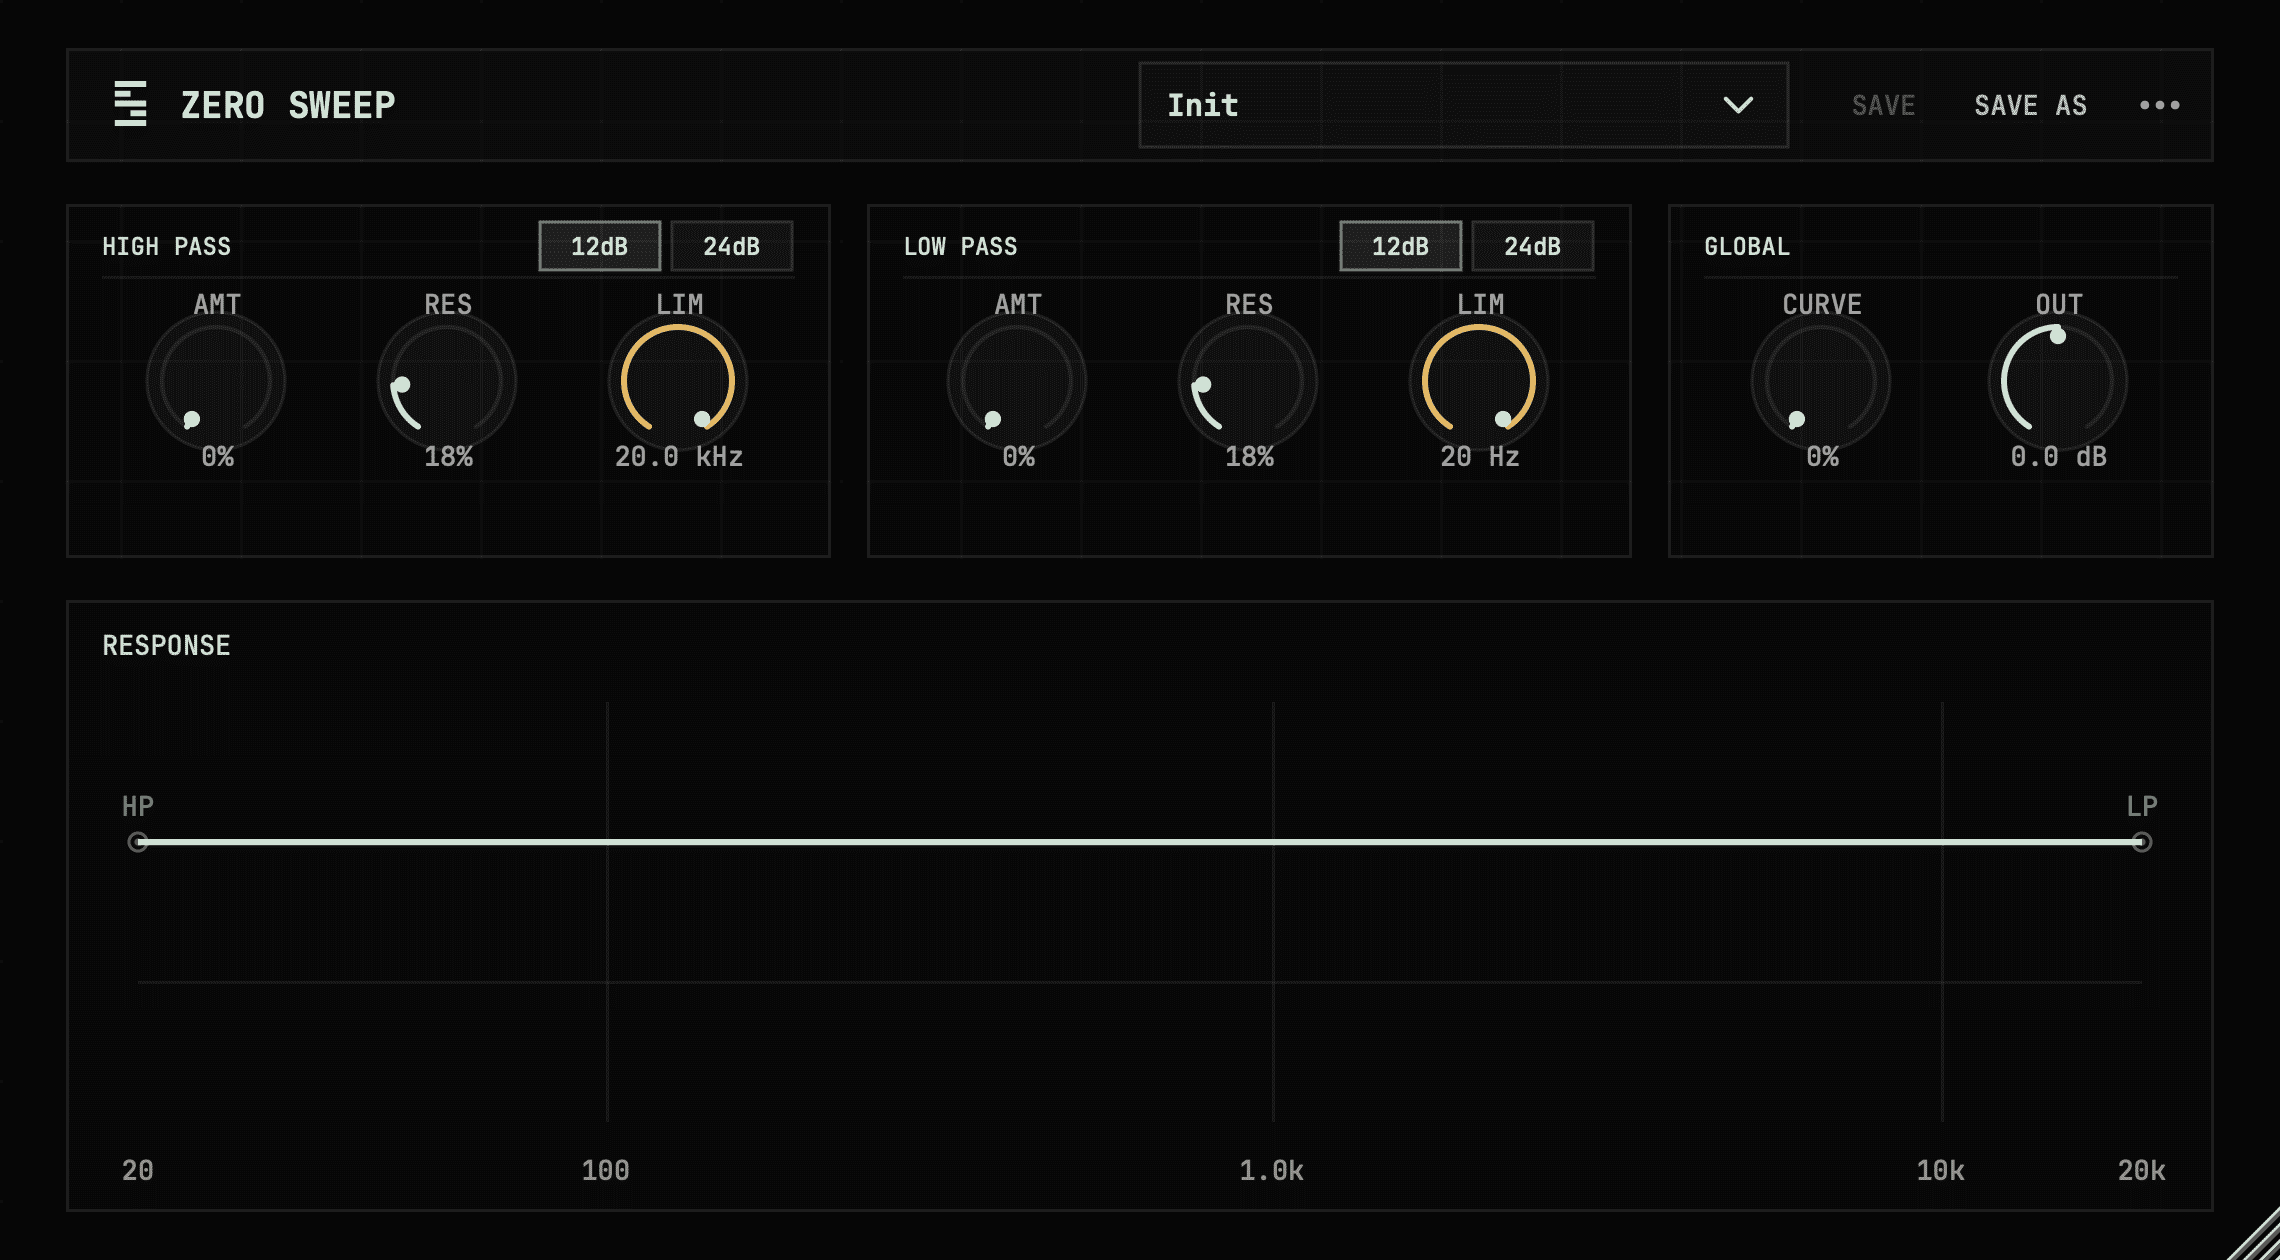Select 24dB slope for Low Pass
Viewport: 2280px width, 1260px height.
1532,246
